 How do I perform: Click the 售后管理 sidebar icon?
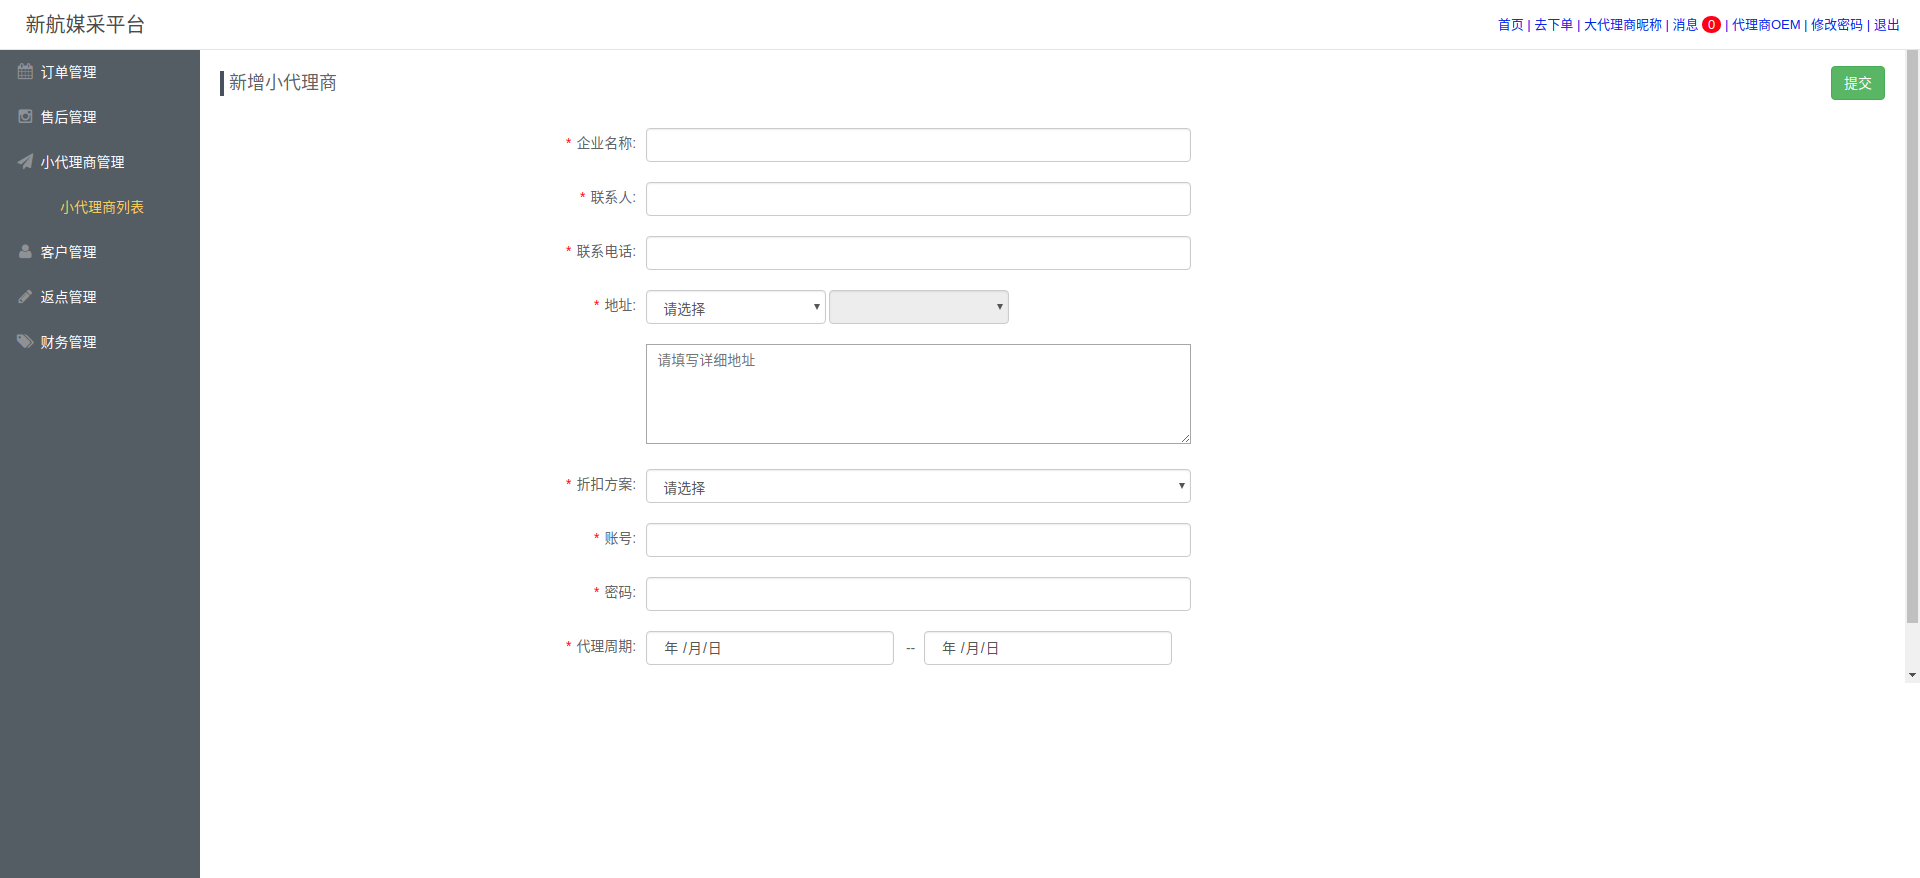tap(25, 117)
